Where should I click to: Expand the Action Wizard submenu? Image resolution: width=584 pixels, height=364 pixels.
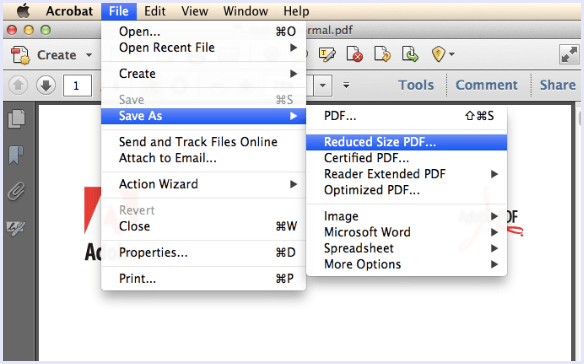(x=203, y=184)
